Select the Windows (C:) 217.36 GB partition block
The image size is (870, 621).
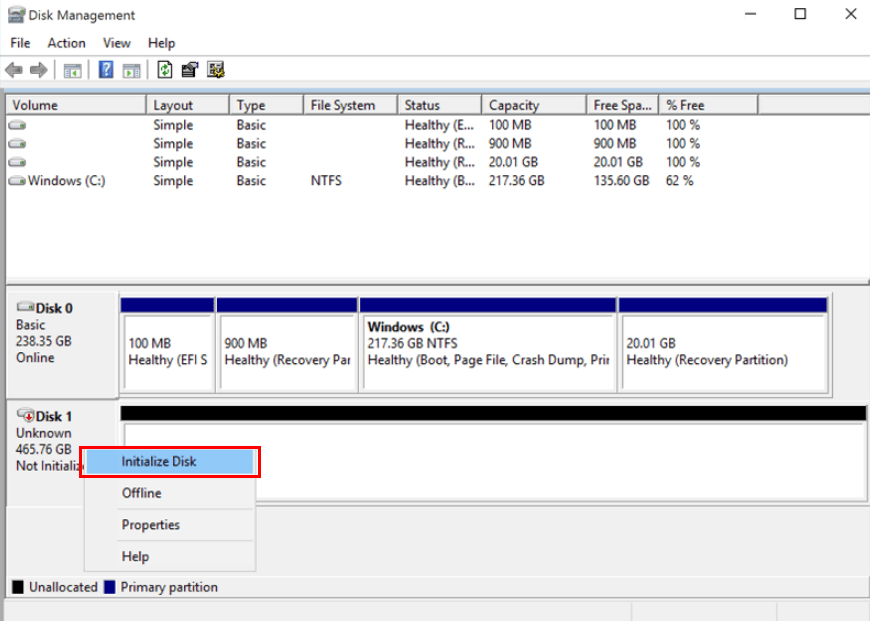coord(488,345)
